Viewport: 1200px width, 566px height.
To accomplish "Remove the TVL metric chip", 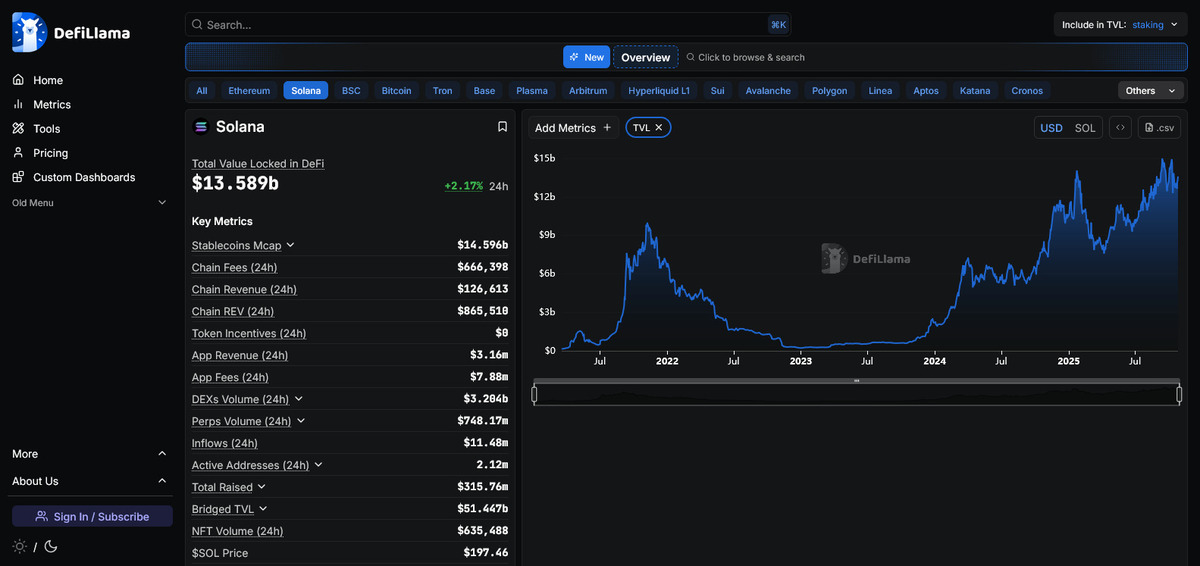I will coord(659,128).
